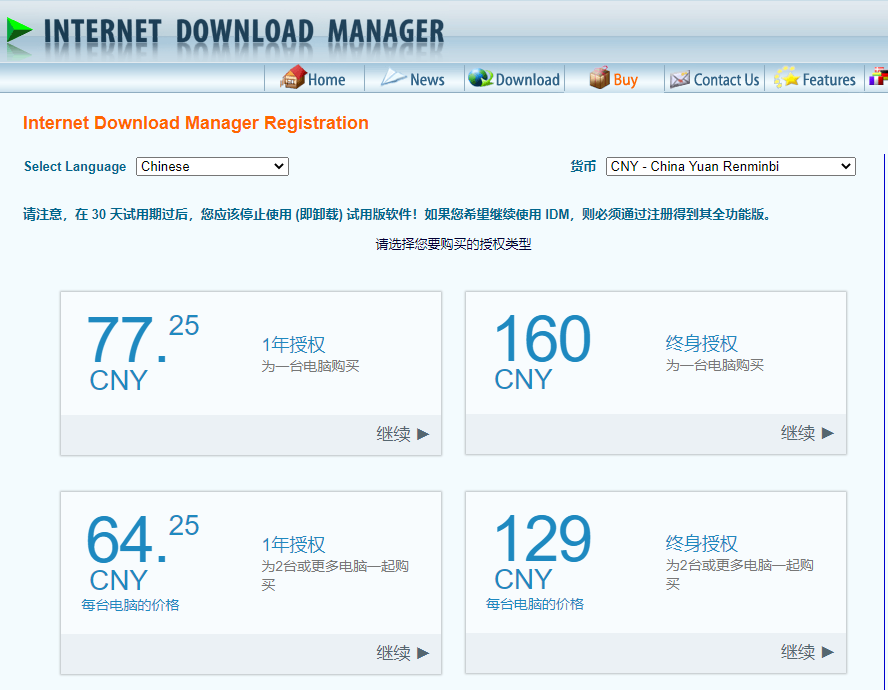Image resolution: width=888 pixels, height=690 pixels.
Task: Select the 77.25 CNY price figure
Action: point(141,351)
